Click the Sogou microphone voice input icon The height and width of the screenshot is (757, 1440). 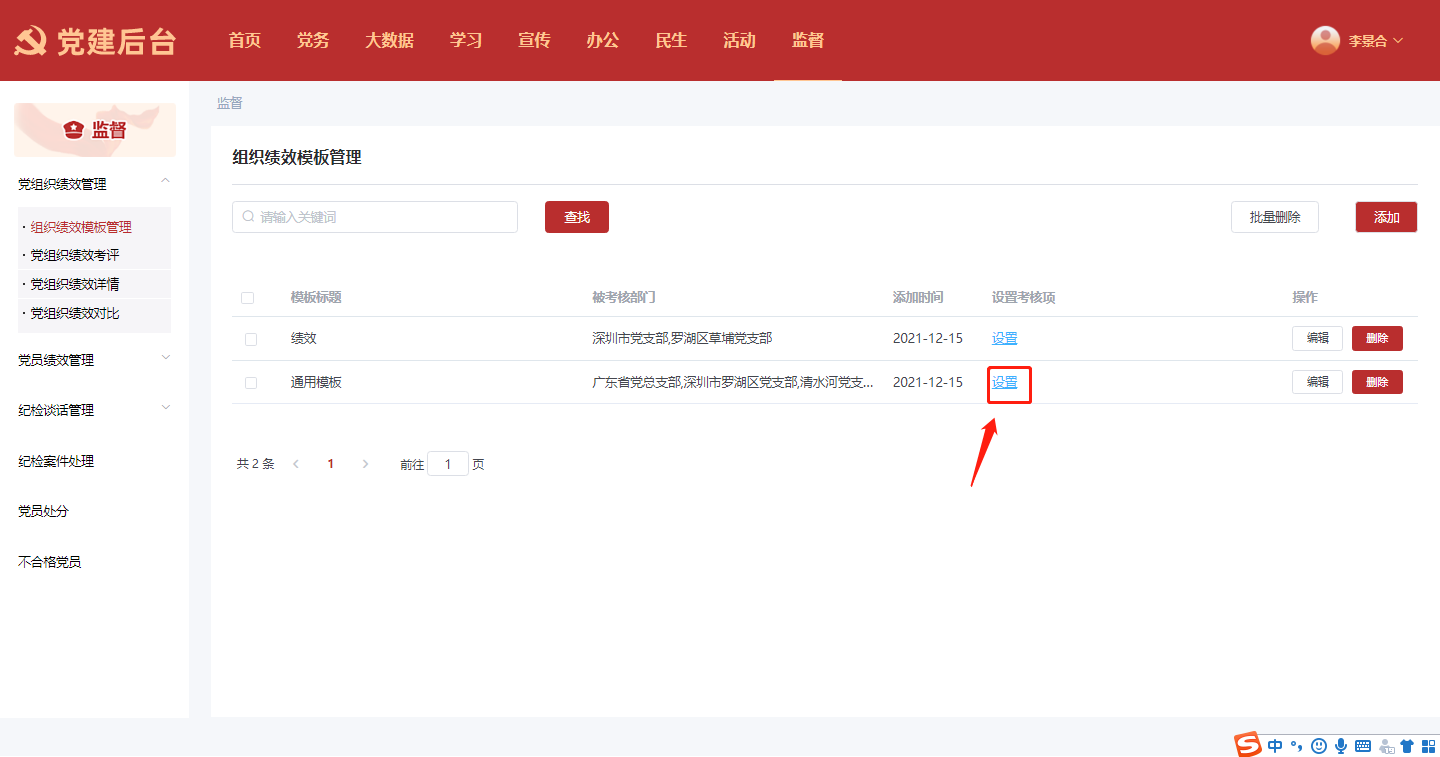coord(1341,745)
